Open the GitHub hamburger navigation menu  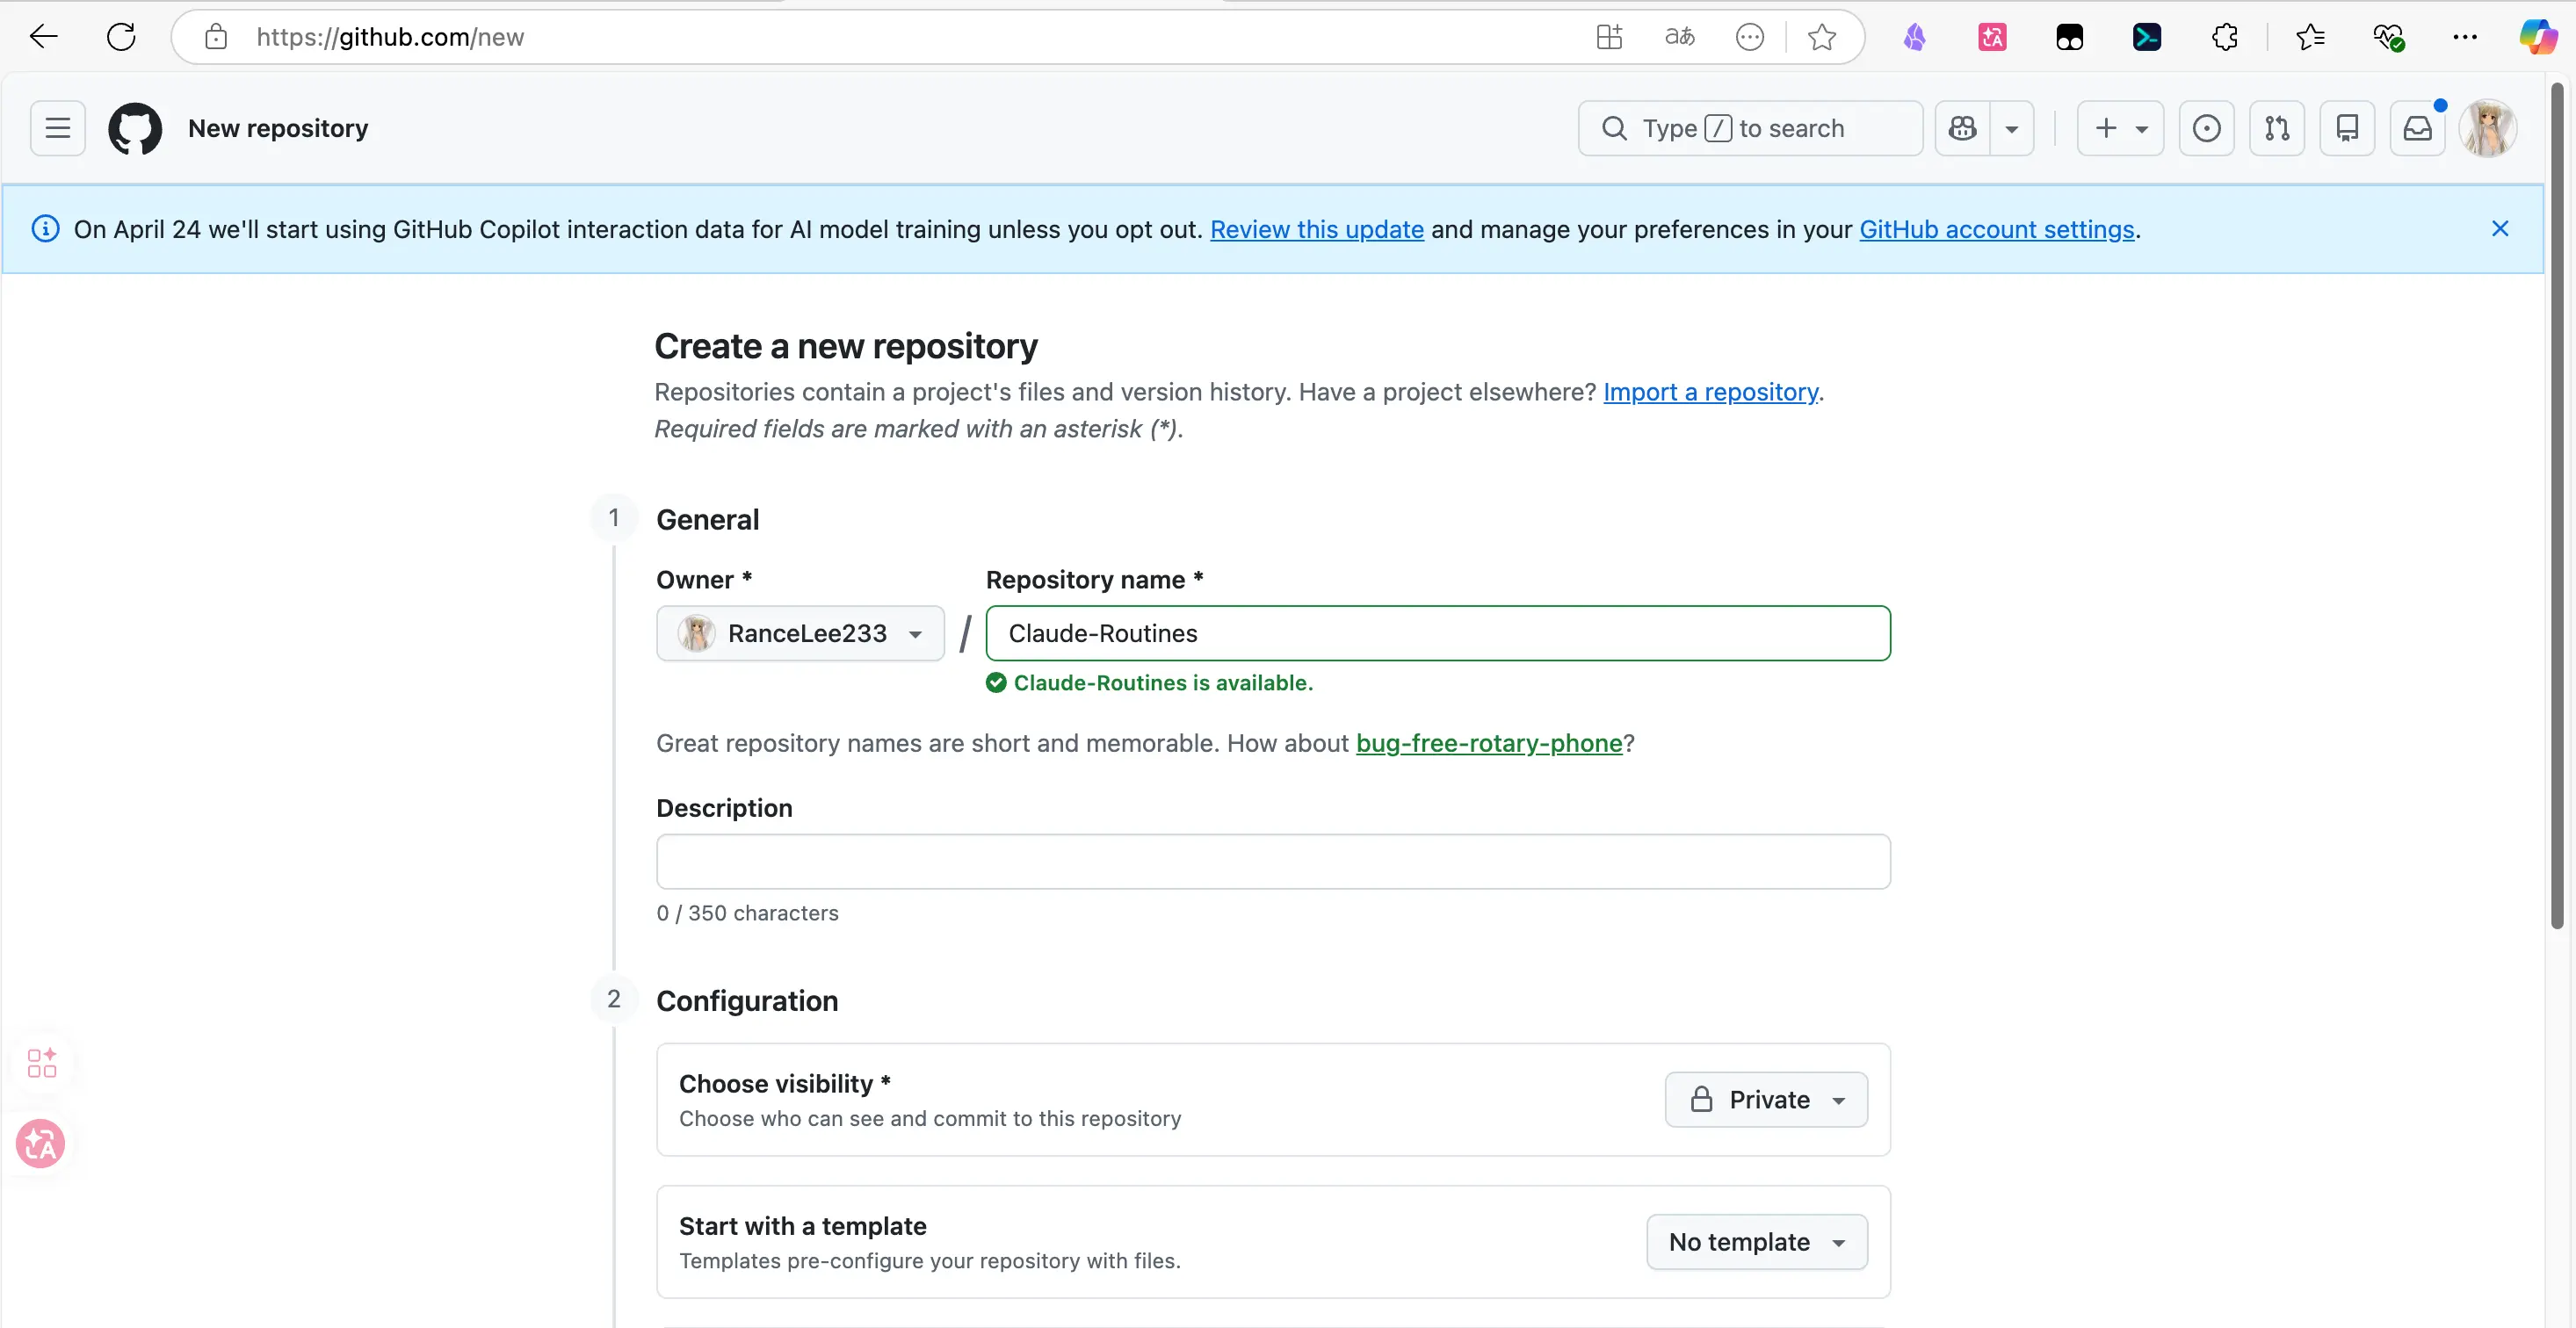coord(58,128)
